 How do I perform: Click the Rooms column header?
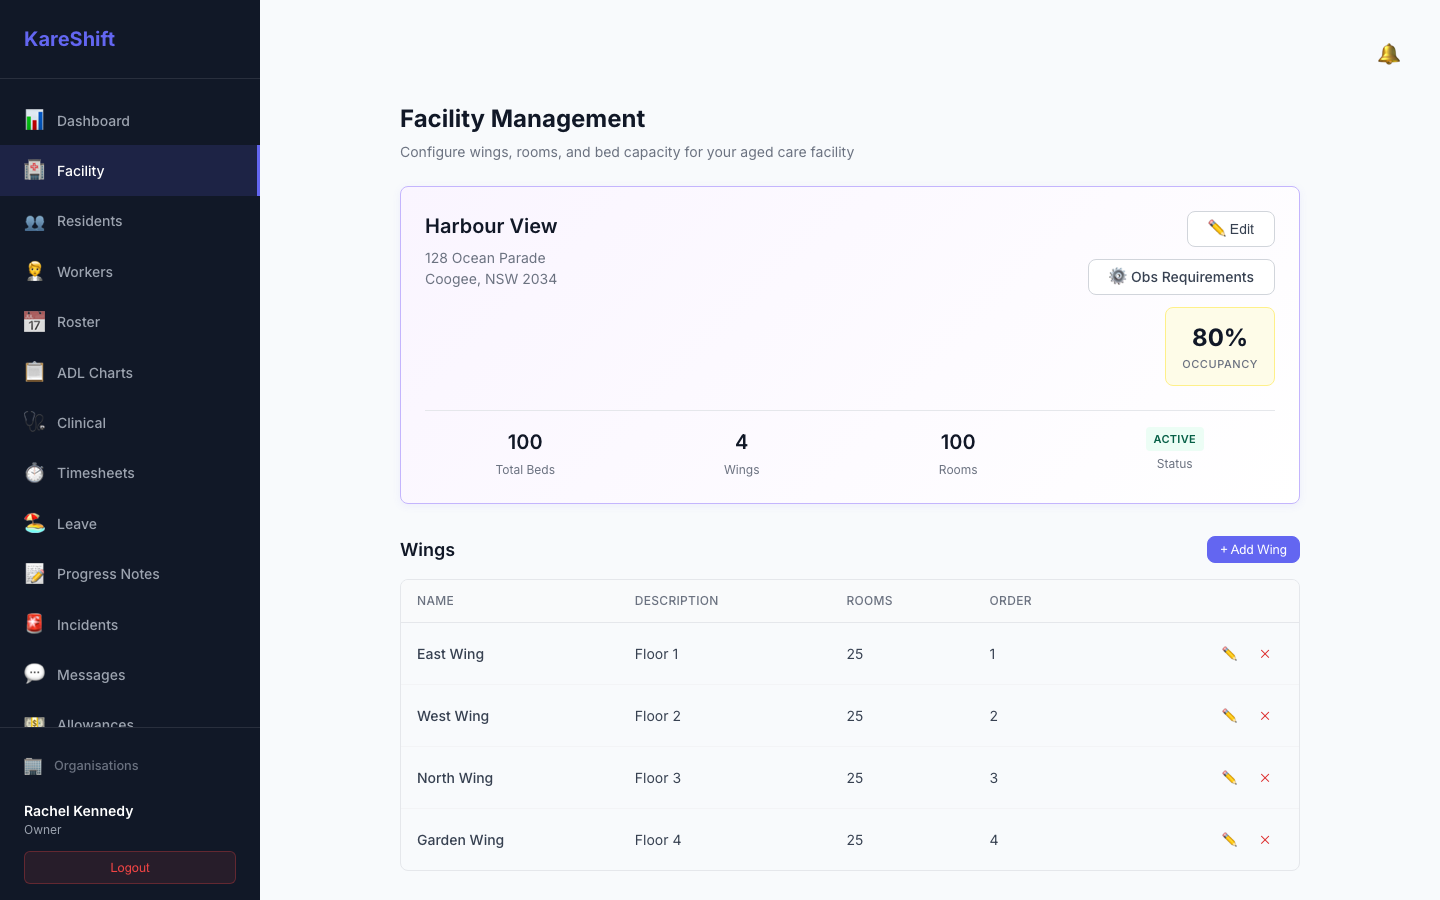coord(869,601)
